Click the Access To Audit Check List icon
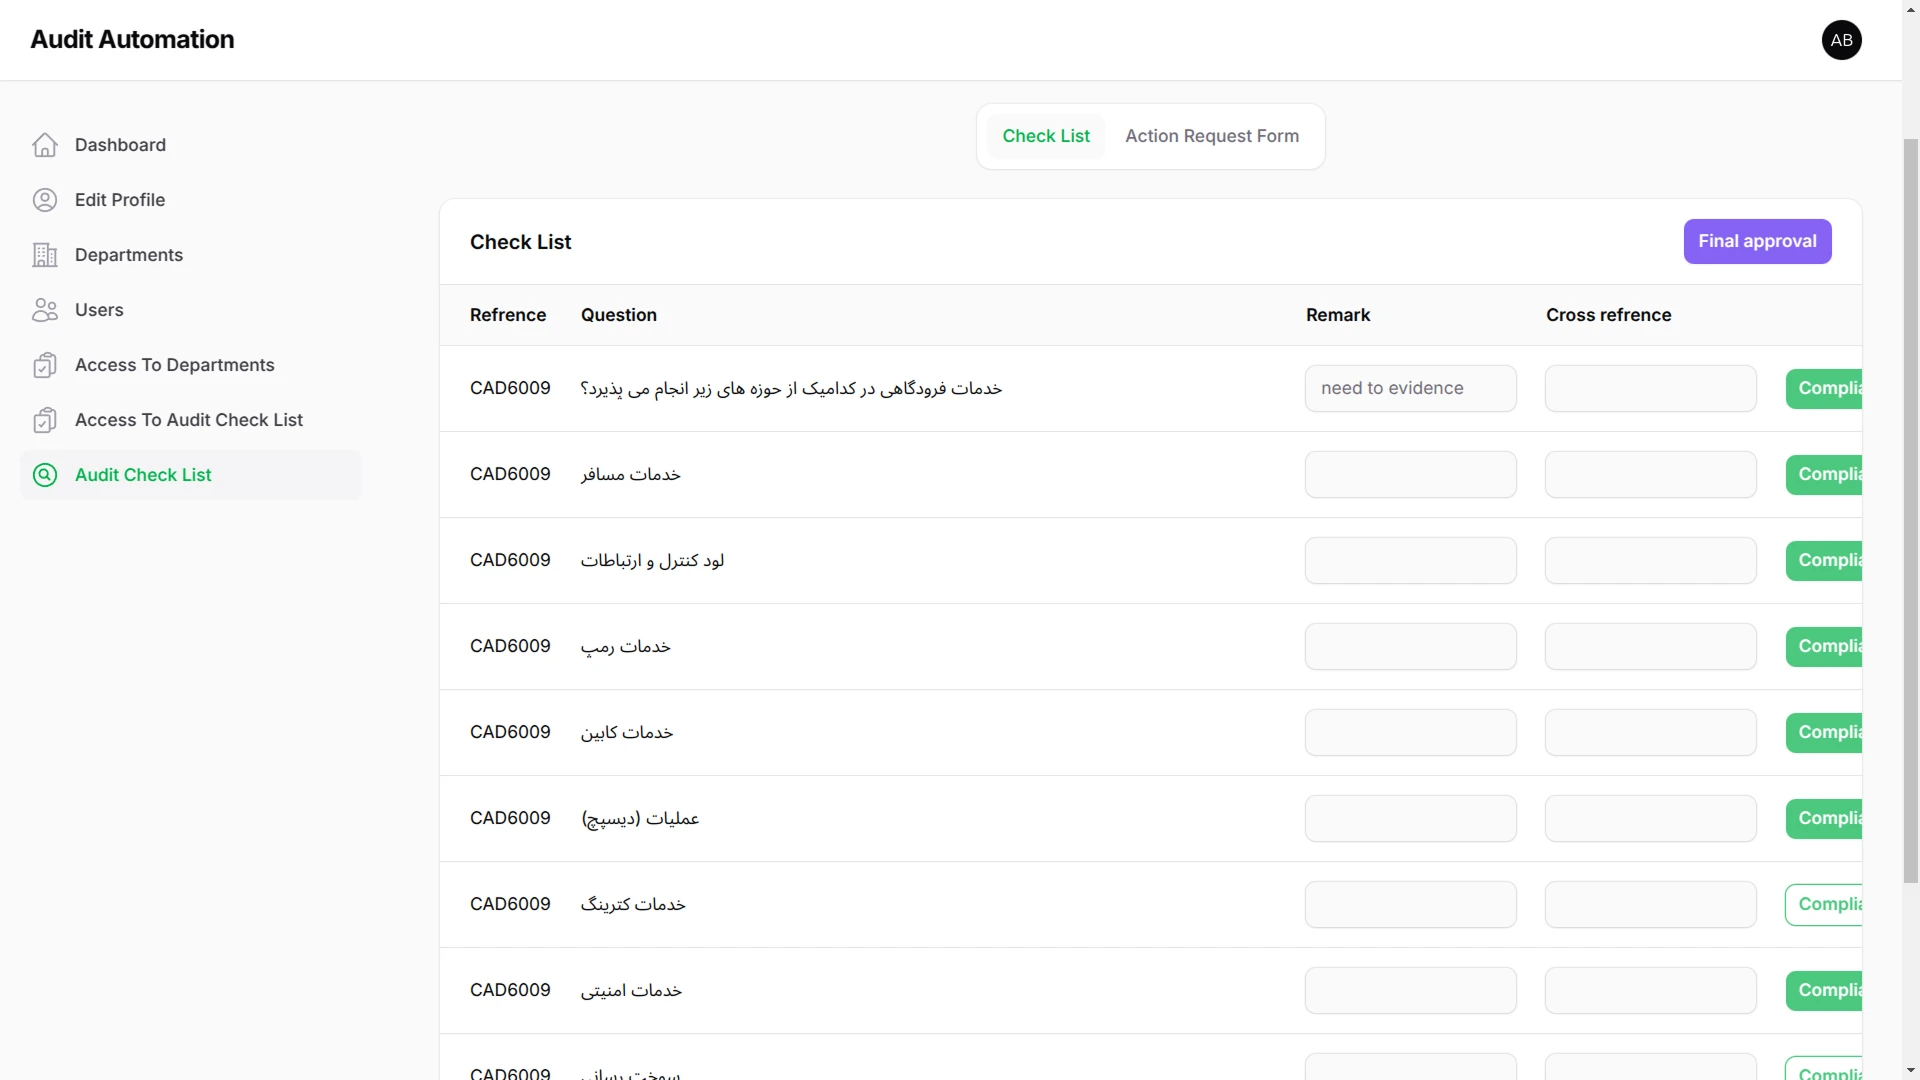 (x=45, y=420)
